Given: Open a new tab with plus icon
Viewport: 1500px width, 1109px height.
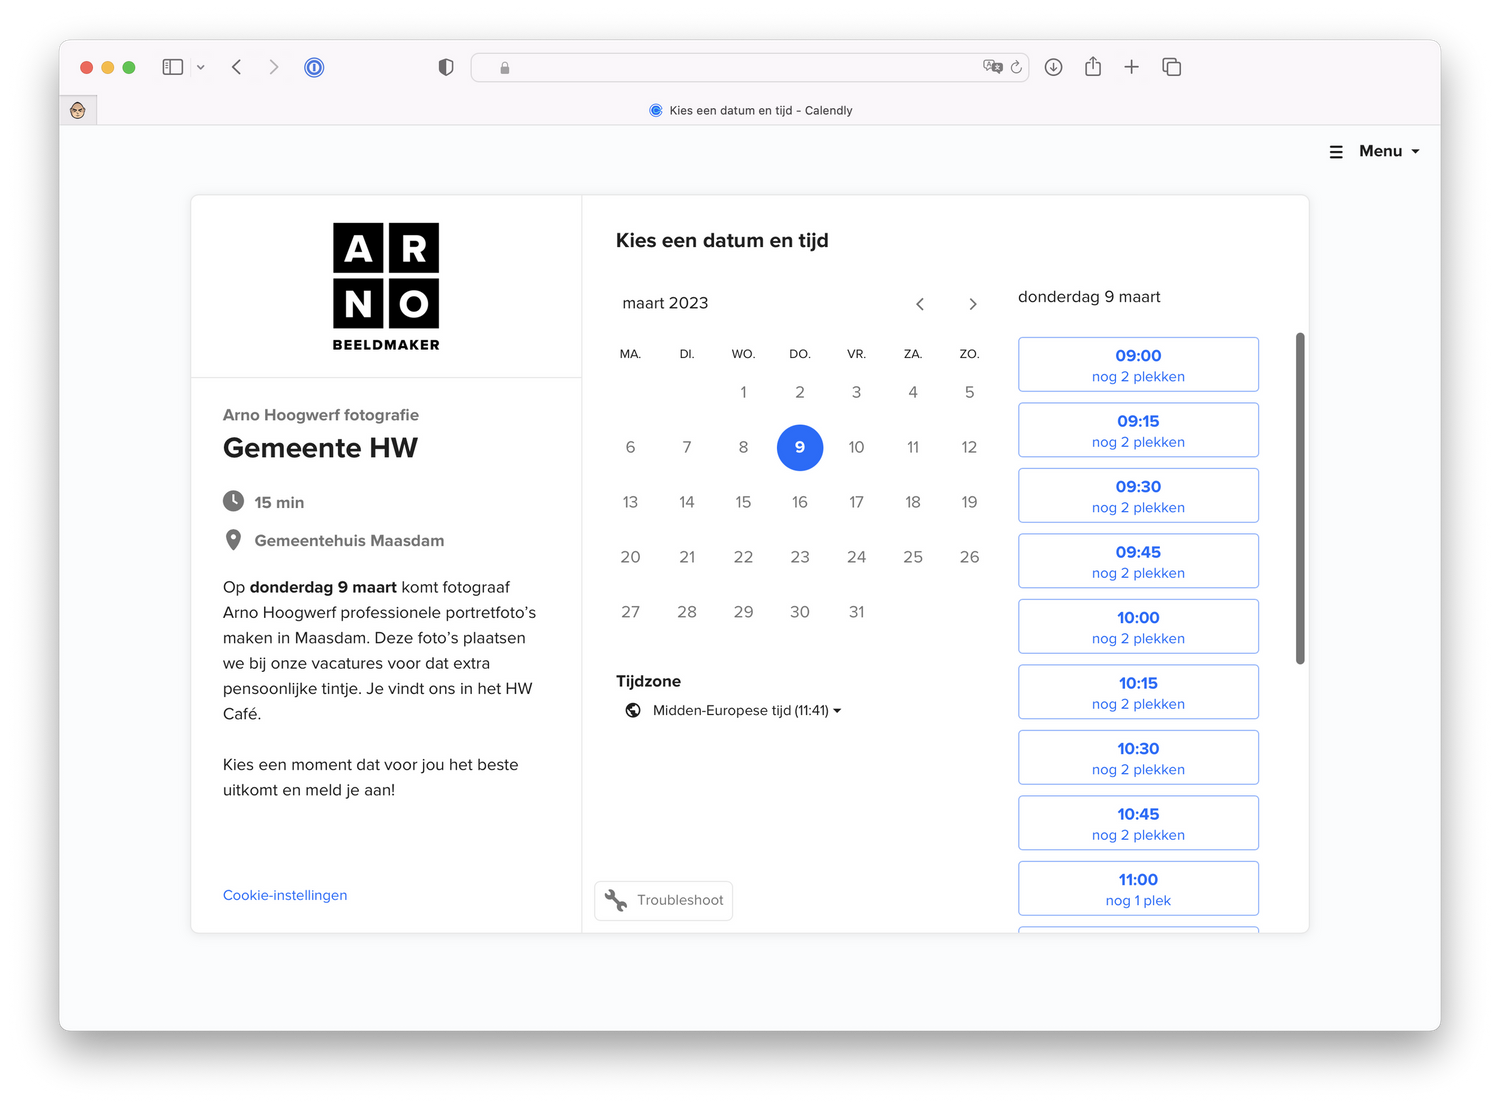Looking at the screenshot, I should pos(1131,67).
